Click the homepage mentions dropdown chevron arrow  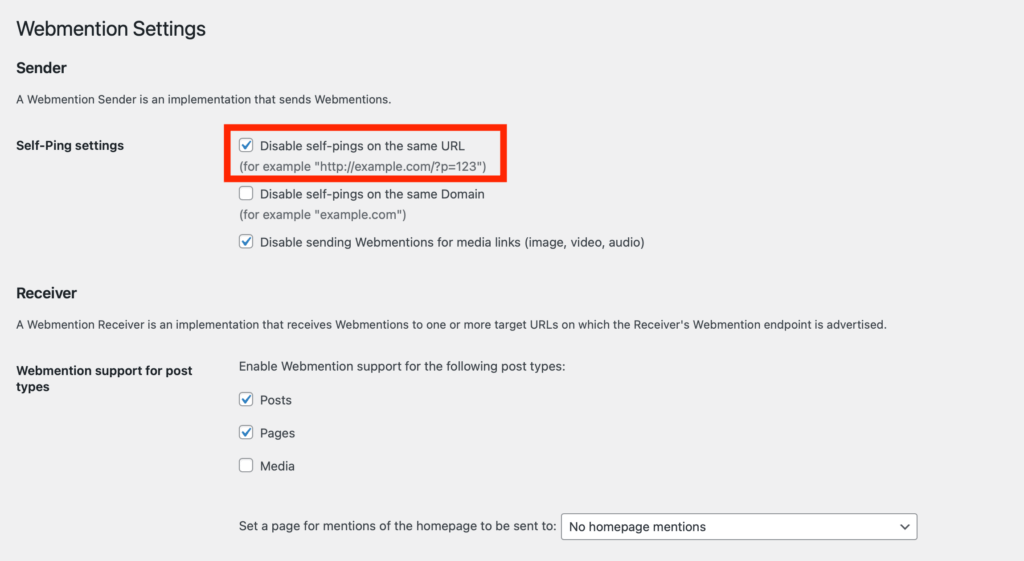pyautogui.click(x=905, y=527)
